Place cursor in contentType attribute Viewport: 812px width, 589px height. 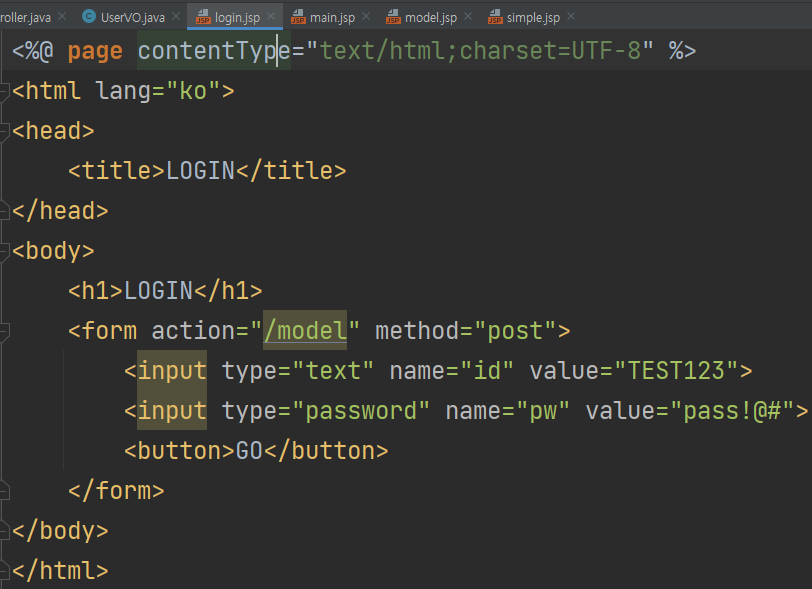pos(214,51)
